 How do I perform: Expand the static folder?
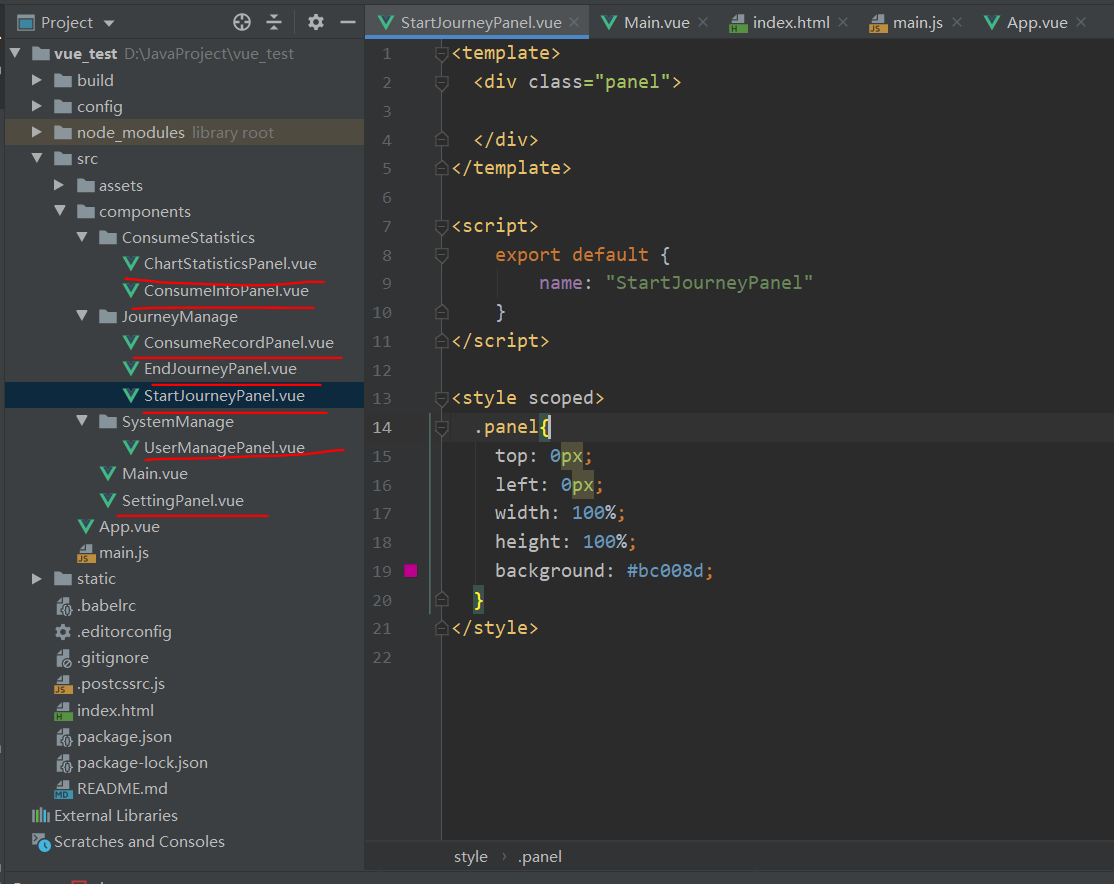(37, 579)
